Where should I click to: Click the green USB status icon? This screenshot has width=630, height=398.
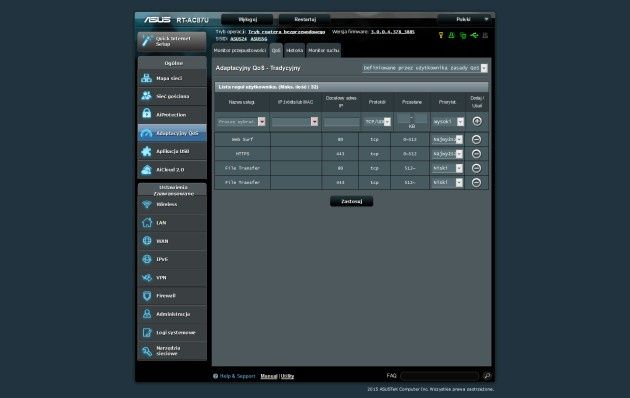[474, 35]
